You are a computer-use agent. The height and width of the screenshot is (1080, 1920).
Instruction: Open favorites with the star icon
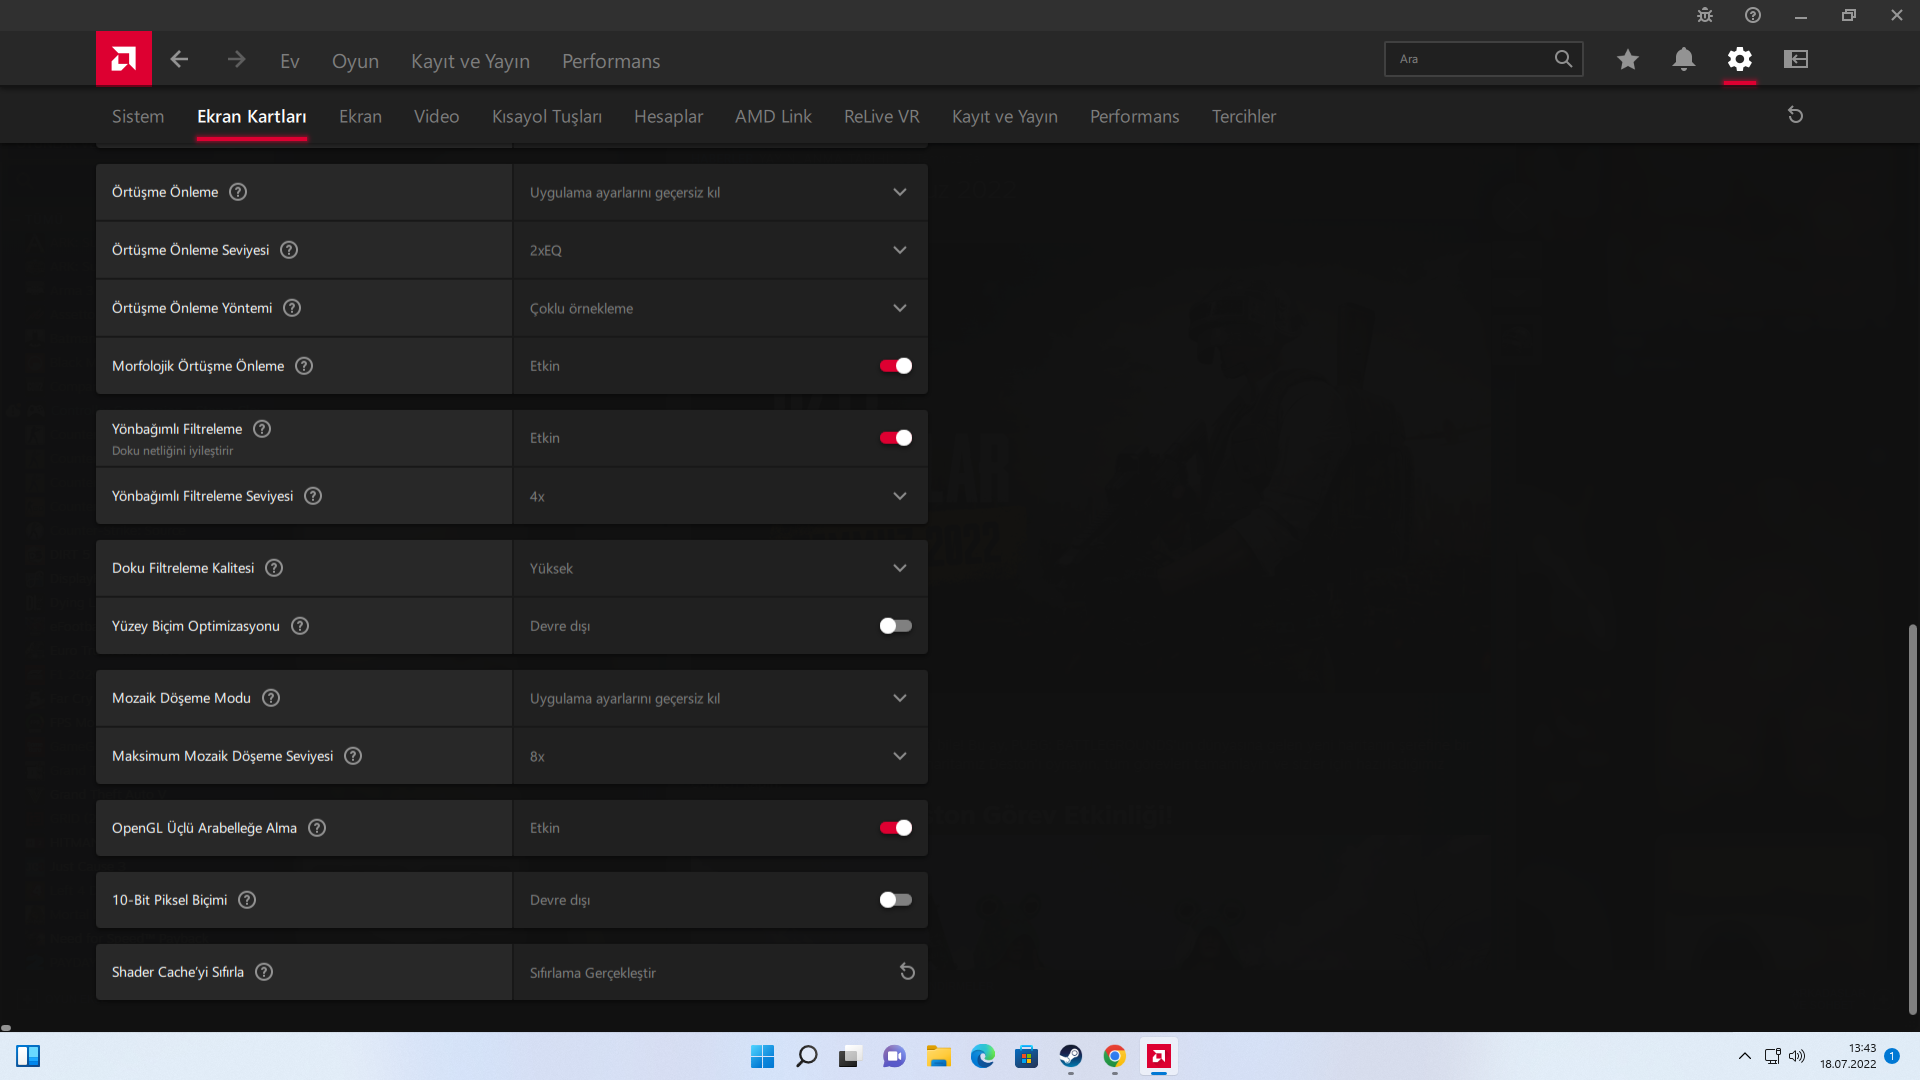(1627, 60)
